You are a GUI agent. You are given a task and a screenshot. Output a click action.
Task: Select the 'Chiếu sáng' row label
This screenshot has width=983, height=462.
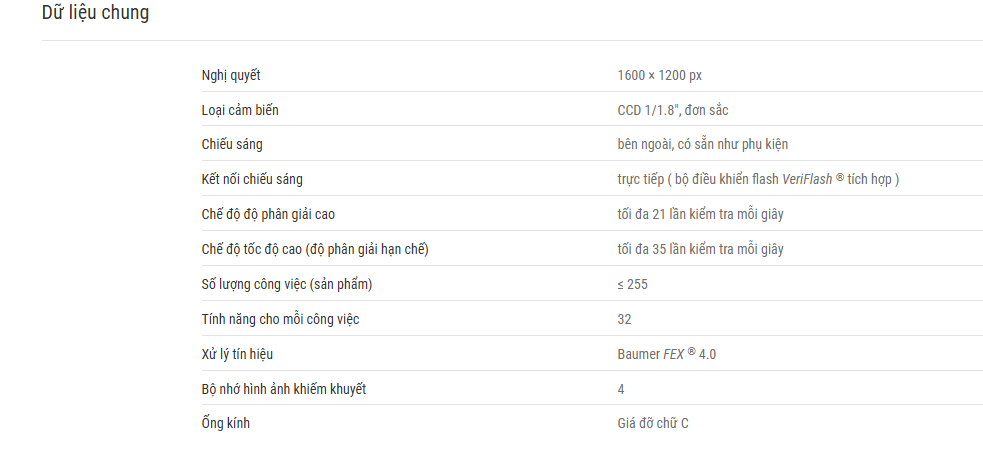pyautogui.click(x=232, y=144)
